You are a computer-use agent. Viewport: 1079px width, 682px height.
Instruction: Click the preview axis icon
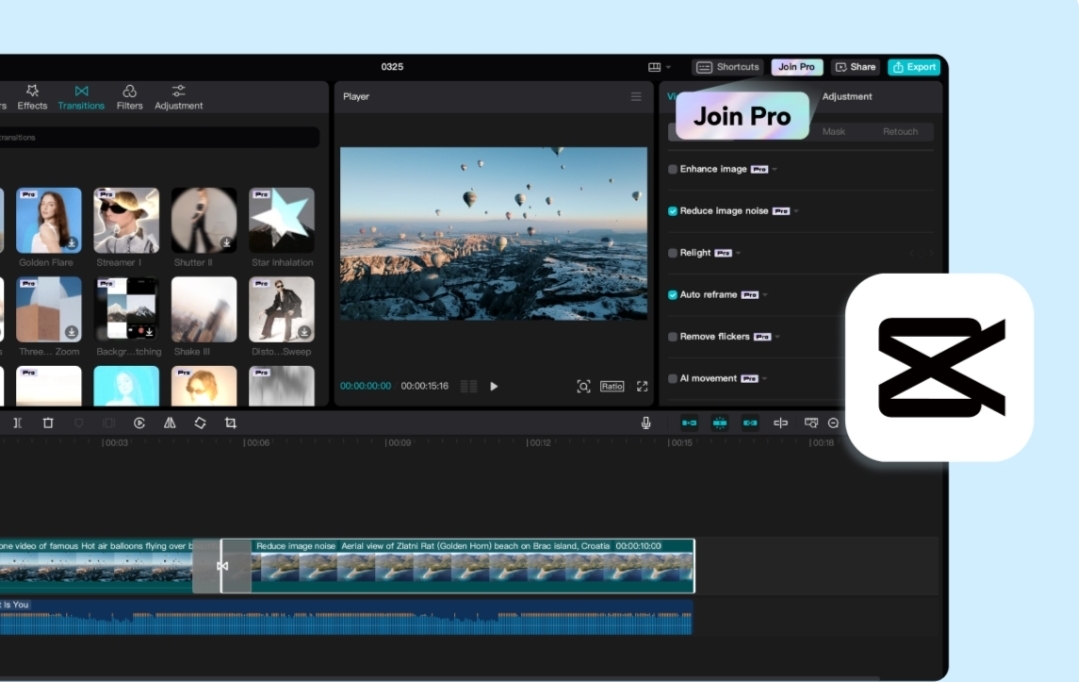click(780, 423)
